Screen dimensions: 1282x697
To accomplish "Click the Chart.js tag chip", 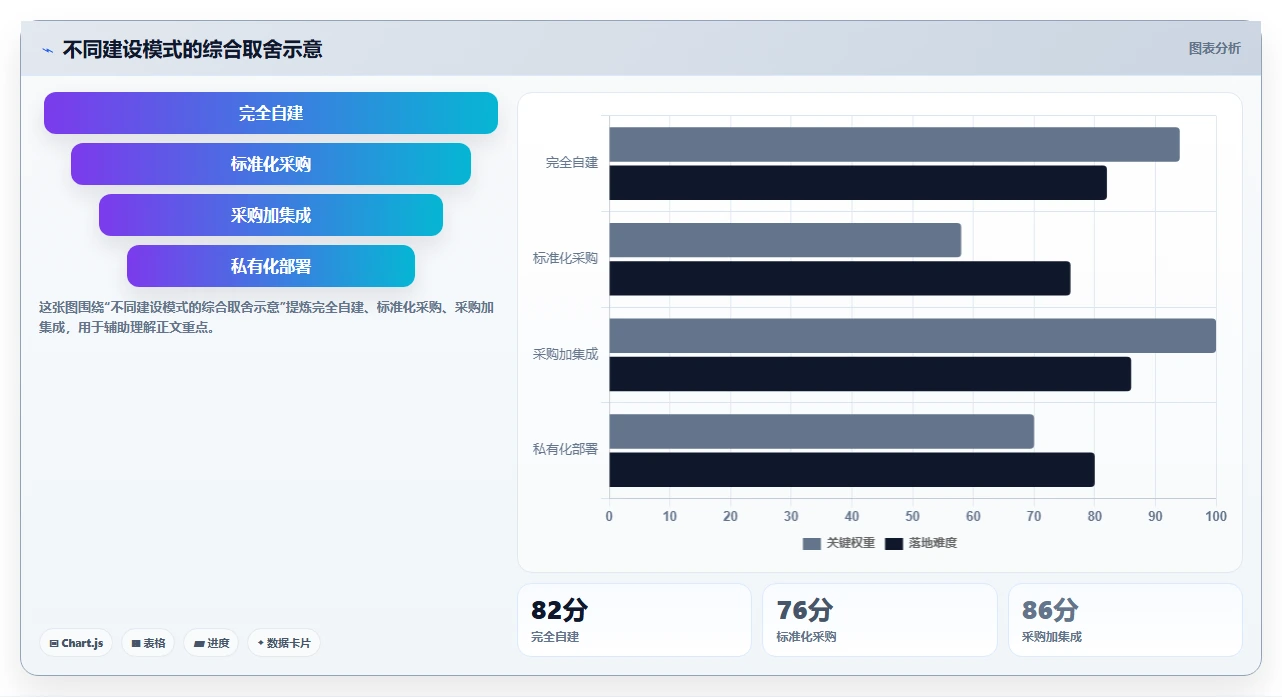I will (76, 643).
